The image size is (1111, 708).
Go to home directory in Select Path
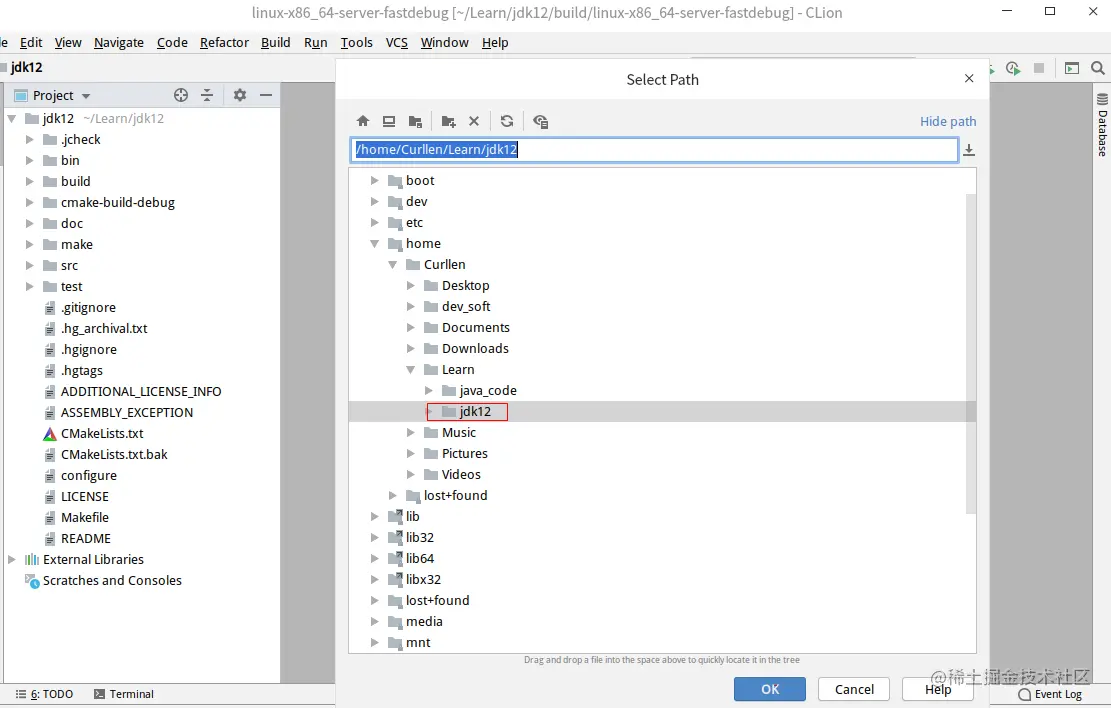coord(363,121)
